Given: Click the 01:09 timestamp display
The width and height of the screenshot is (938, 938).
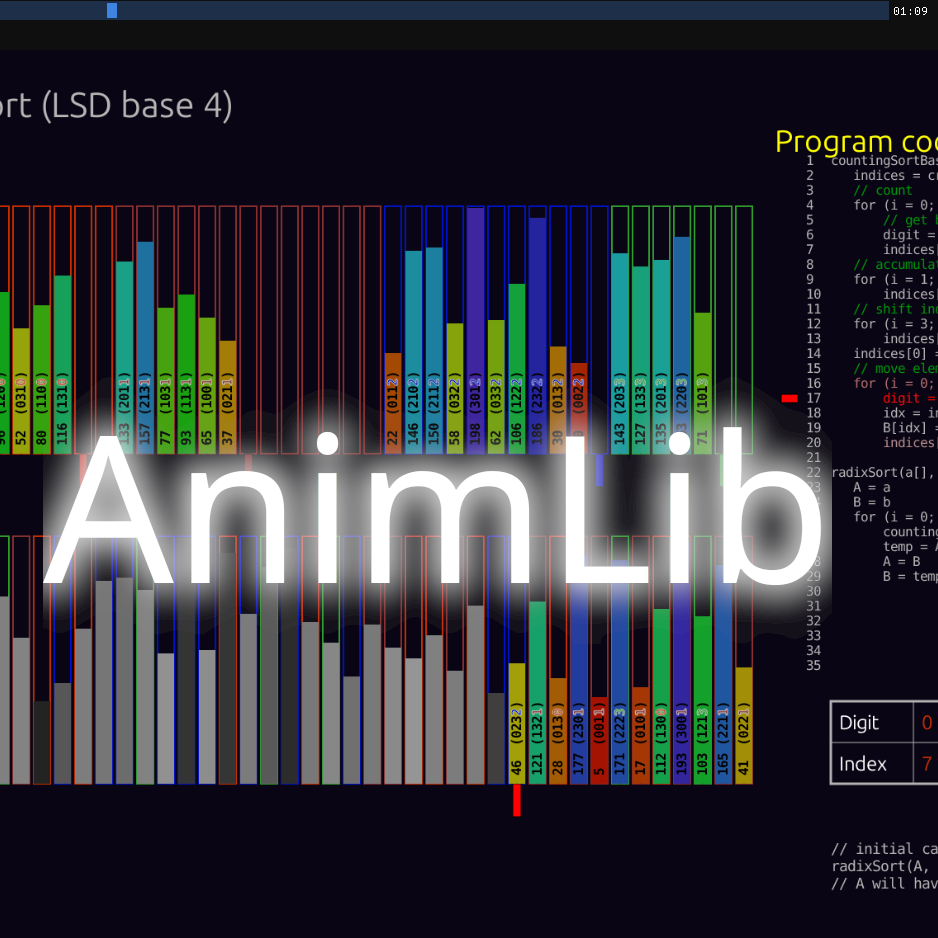Looking at the screenshot, I should [x=910, y=11].
